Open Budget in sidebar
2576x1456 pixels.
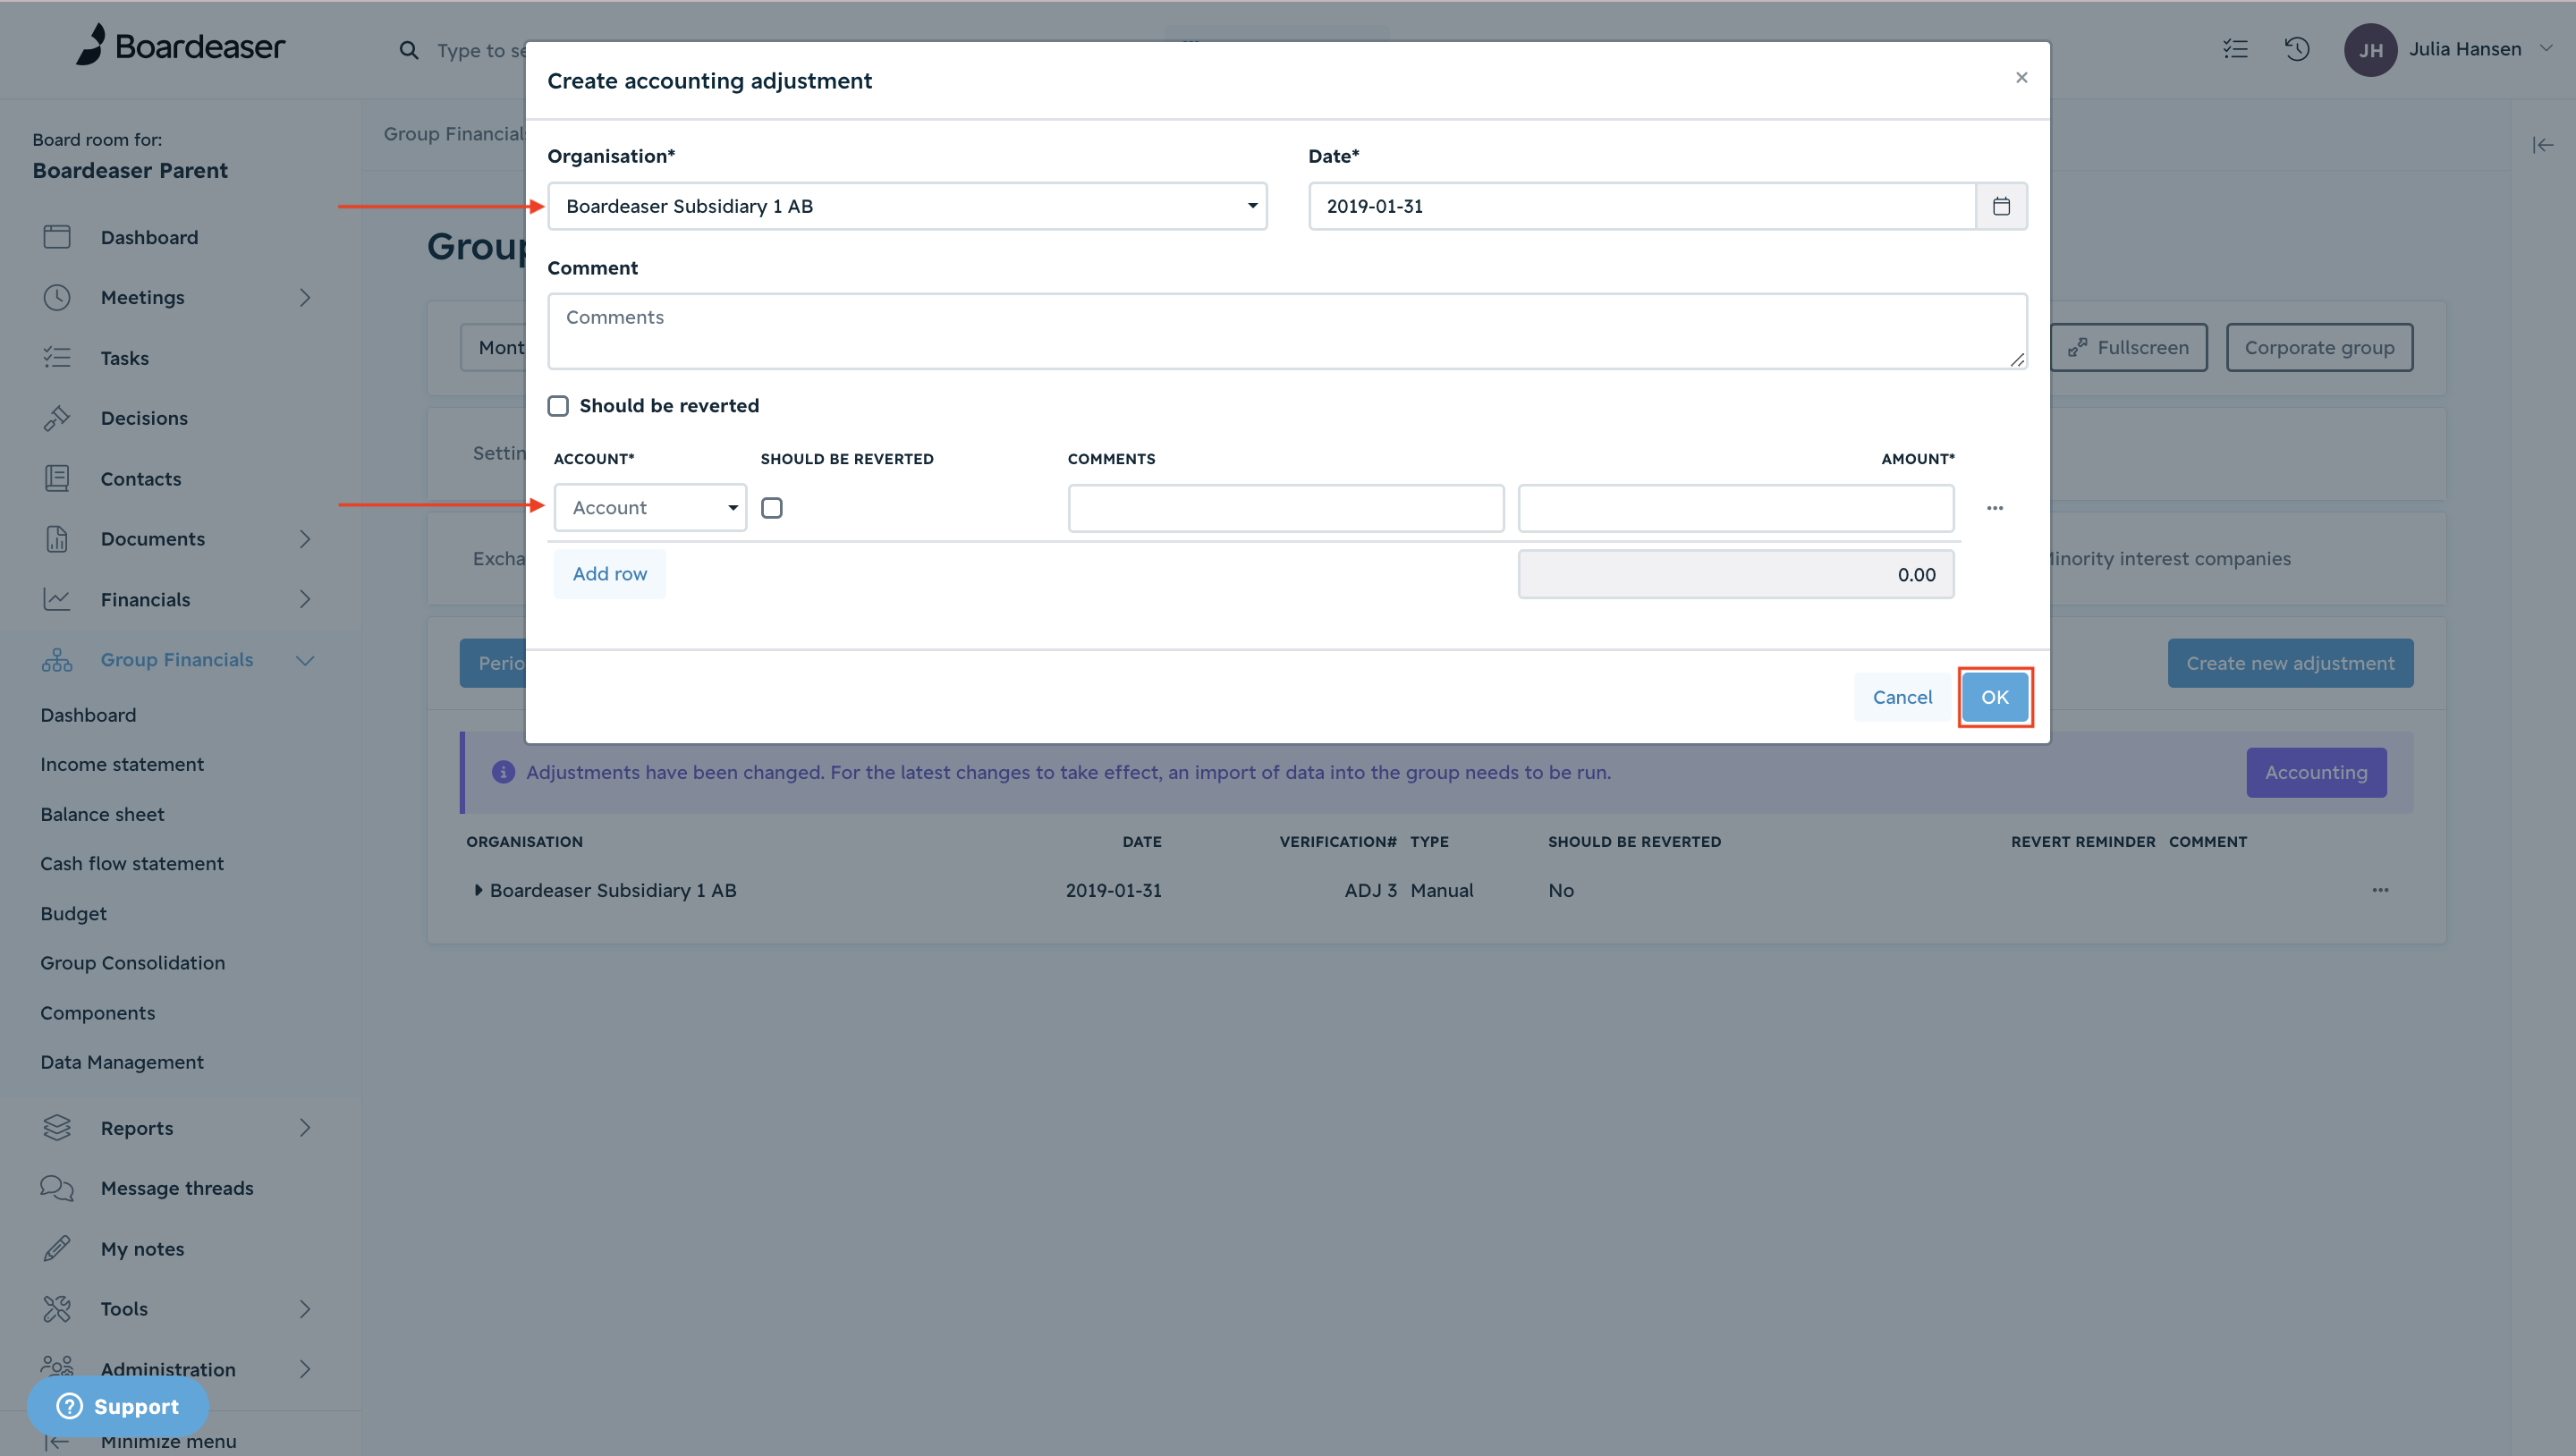[x=73, y=913]
